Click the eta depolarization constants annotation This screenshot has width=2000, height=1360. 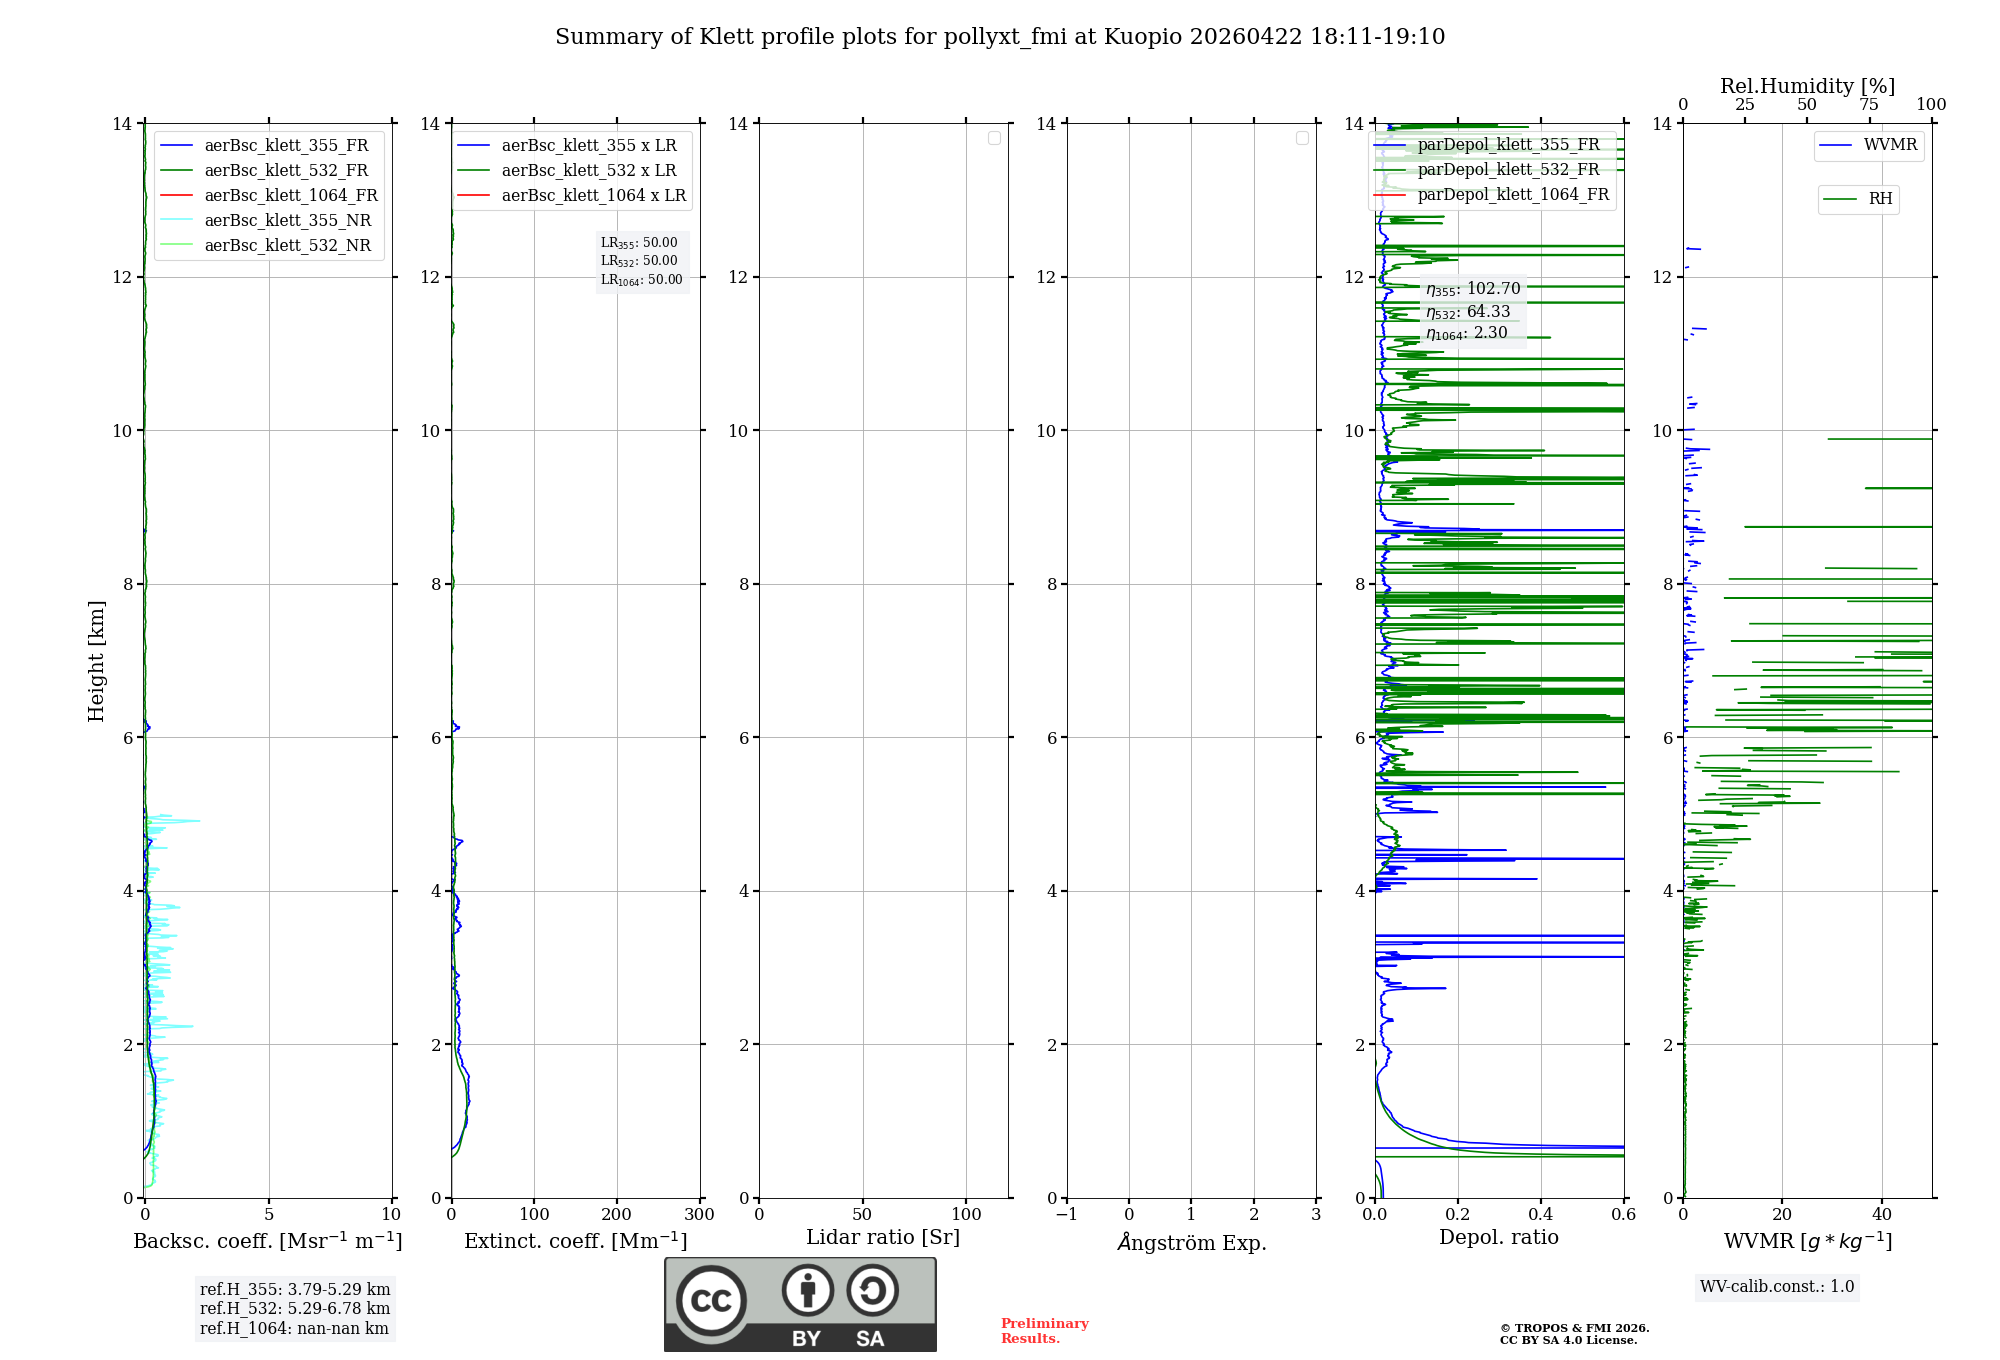tap(1473, 311)
